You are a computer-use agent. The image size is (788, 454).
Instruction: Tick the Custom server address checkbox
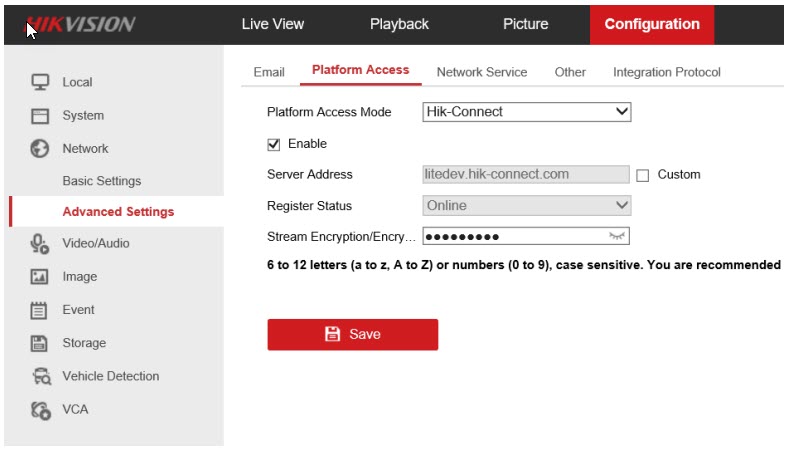pyautogui.click(x=643, y=175)
